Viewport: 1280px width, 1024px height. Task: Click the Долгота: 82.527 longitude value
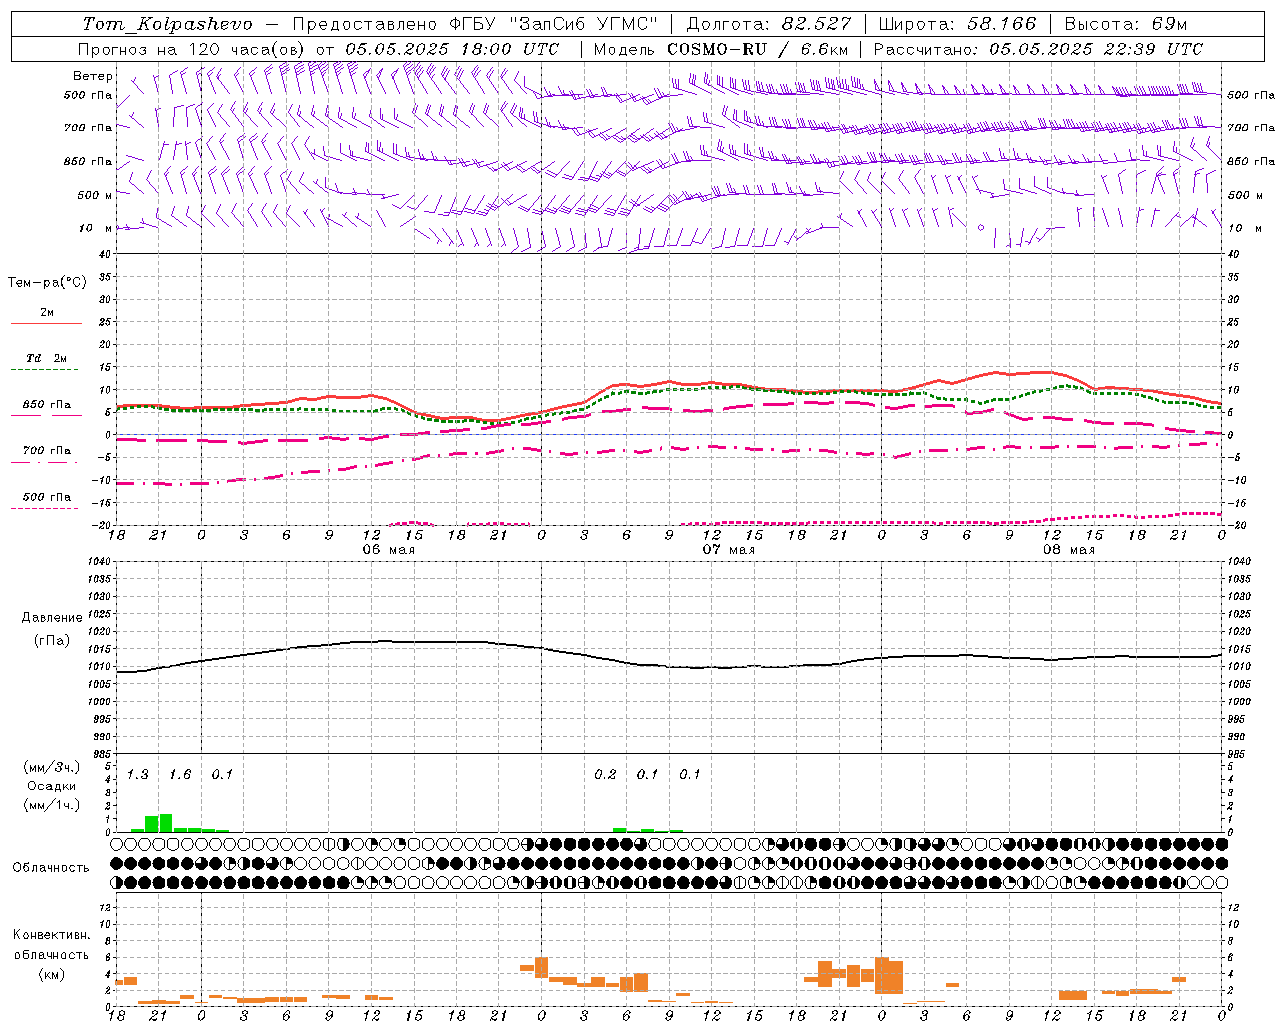[769, 23]
